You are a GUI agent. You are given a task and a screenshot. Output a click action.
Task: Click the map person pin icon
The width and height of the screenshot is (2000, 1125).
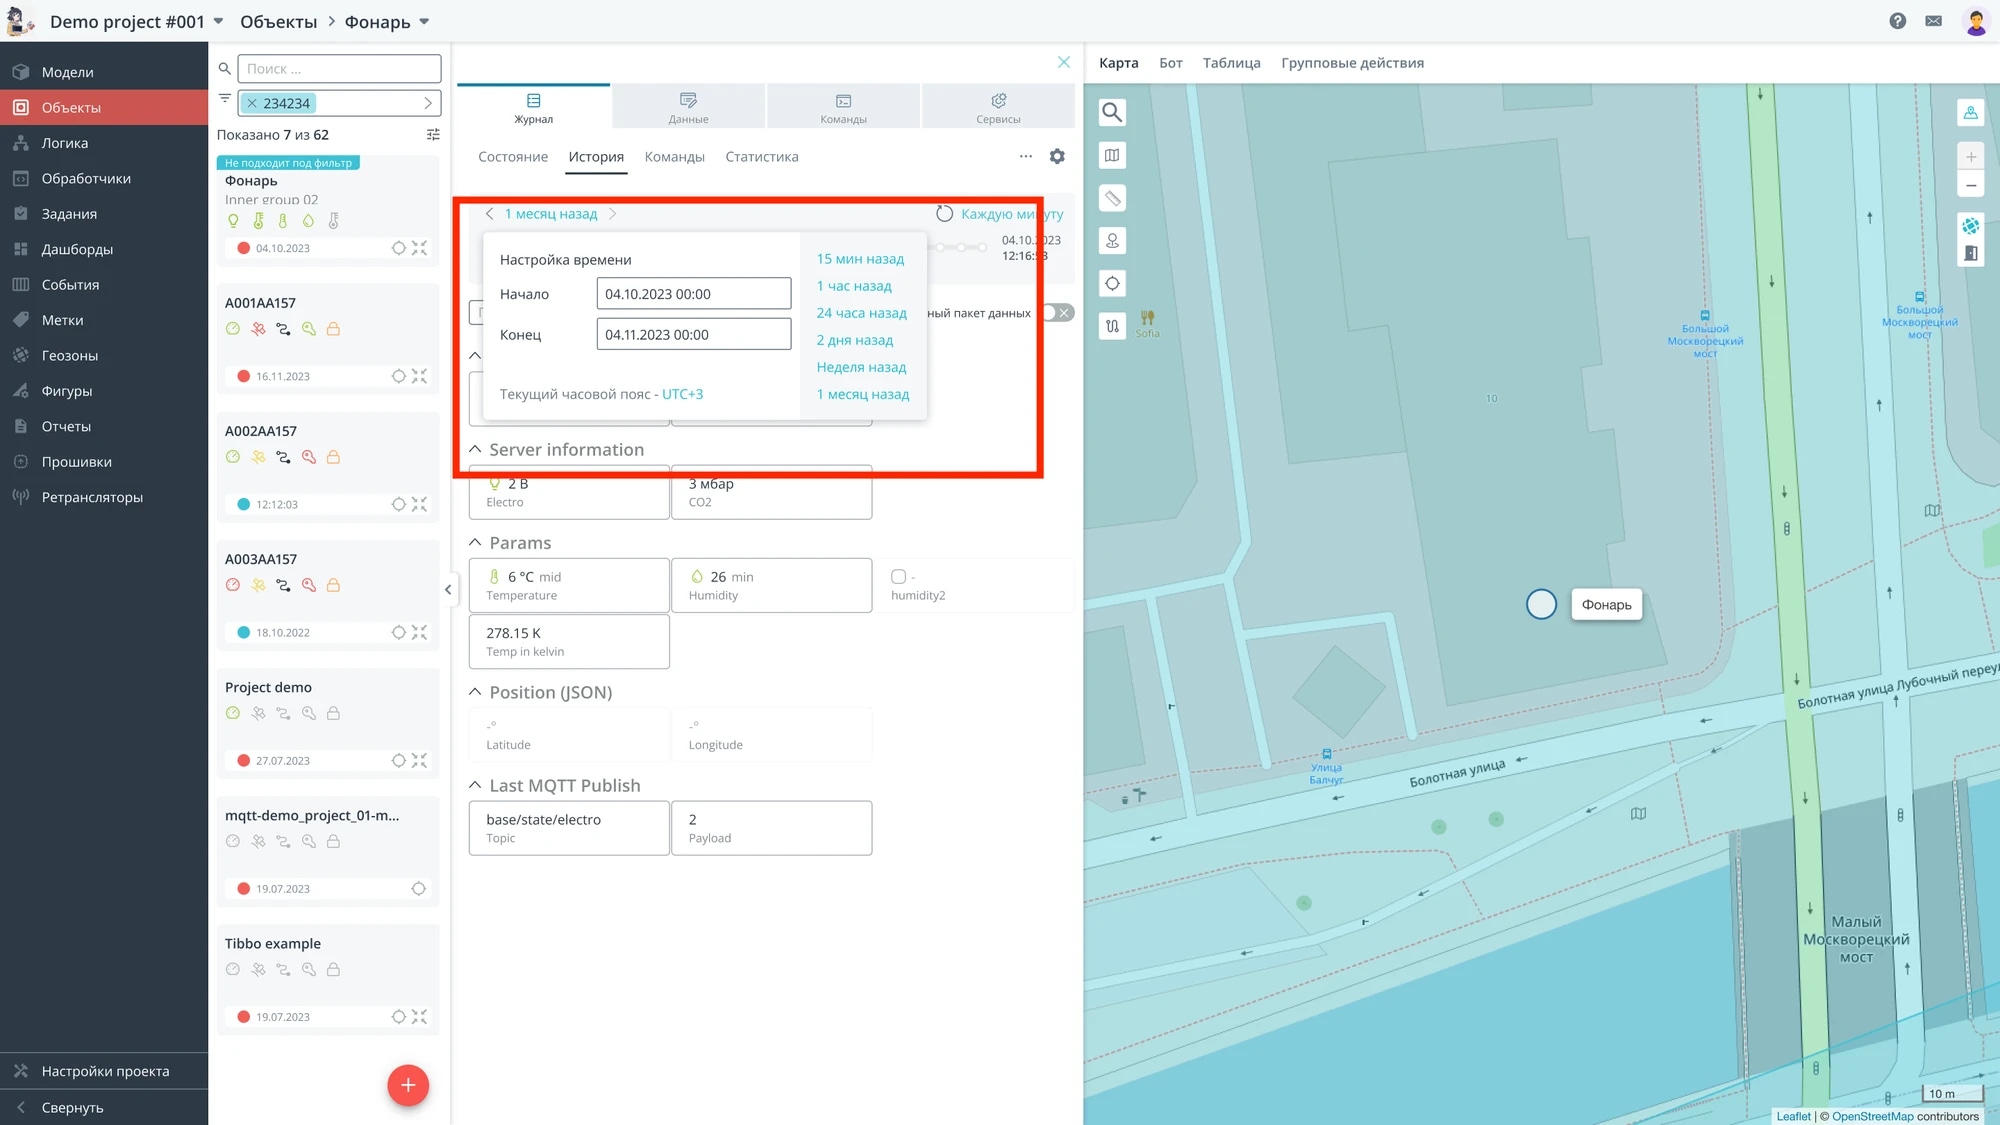1112,241
